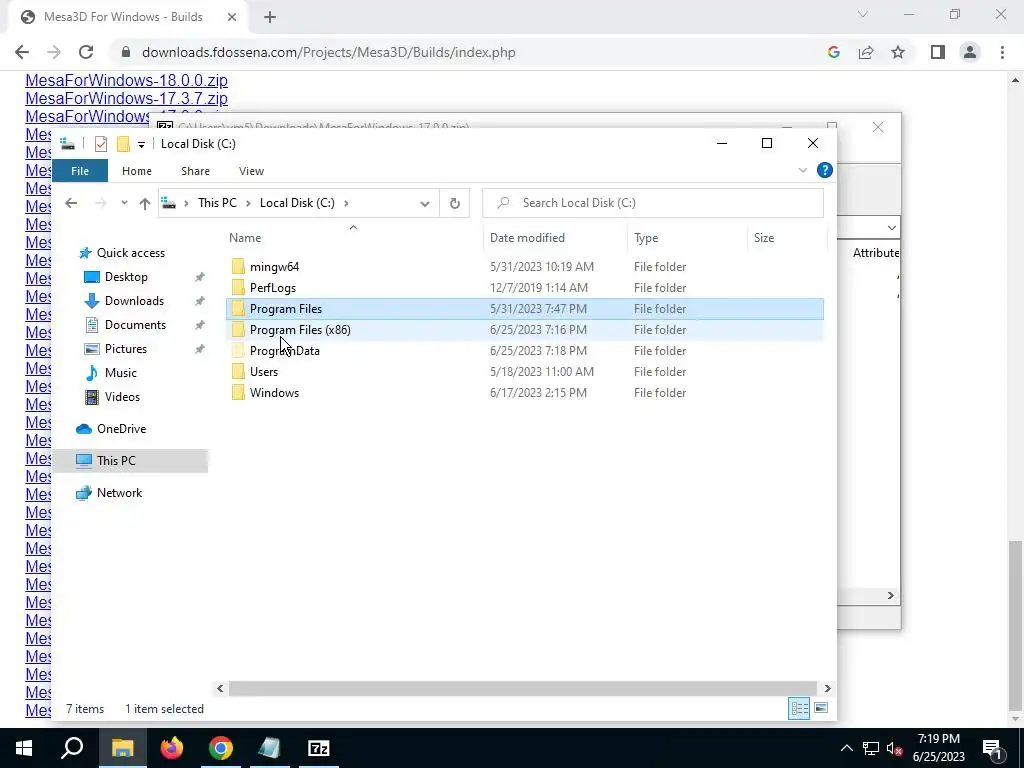Expand chevron after Local Disk (C:) breadcrumb
This screenshot has height=768, width=1024.
[x=346, y=203]
